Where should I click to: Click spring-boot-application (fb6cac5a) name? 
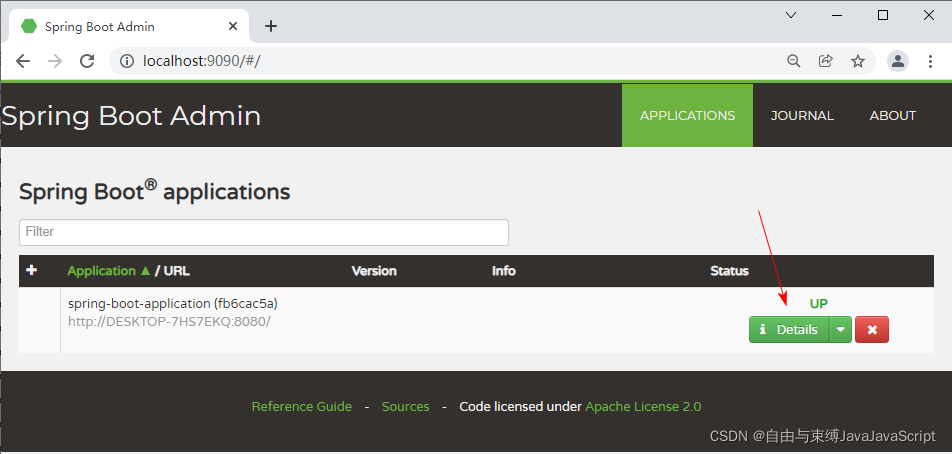coord(173,303)
